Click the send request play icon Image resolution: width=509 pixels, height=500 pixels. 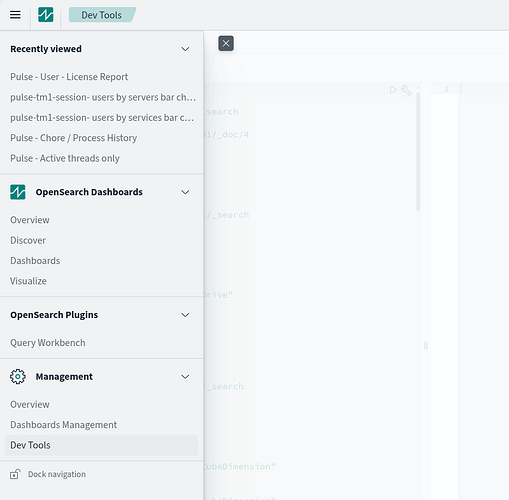(393, 90)
